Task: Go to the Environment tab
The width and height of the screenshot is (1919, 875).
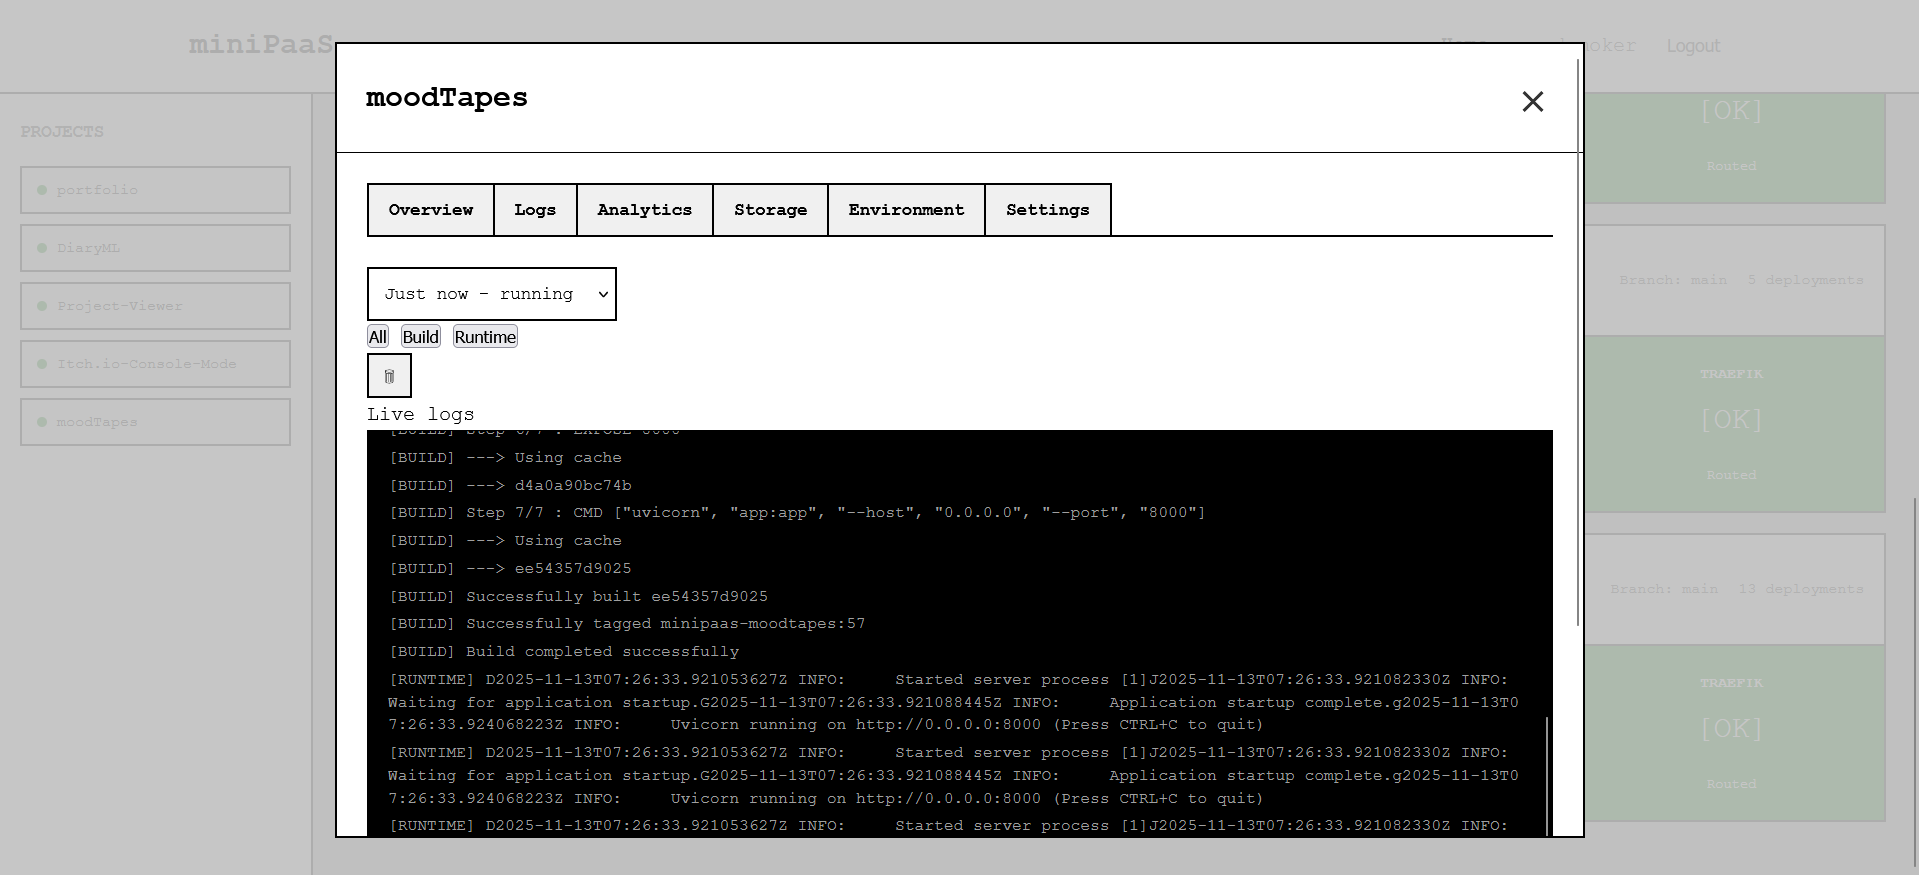Action: pyautogui.click(x=906, y=210)
